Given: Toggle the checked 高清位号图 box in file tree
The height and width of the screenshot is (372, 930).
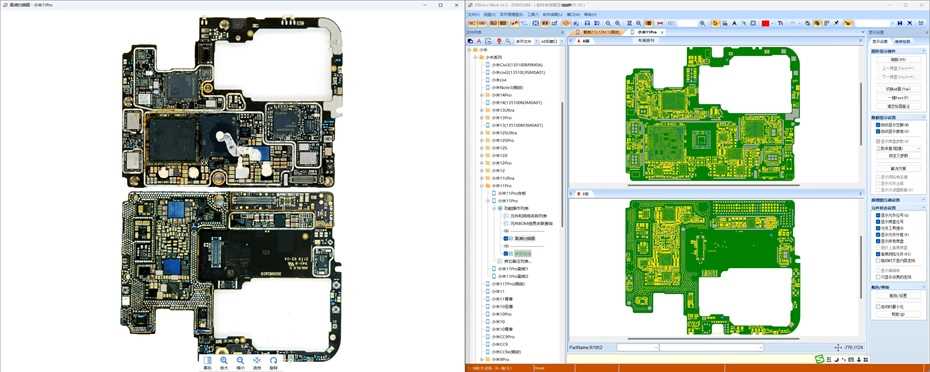Looking at the screenshot, I should 505,239.
